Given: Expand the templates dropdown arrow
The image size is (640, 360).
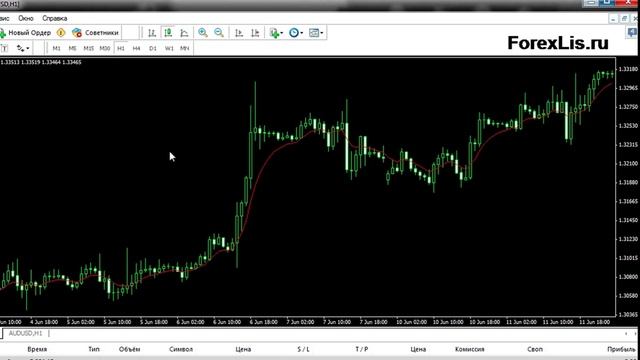Looking at the screenshot, I should point(322,33).
